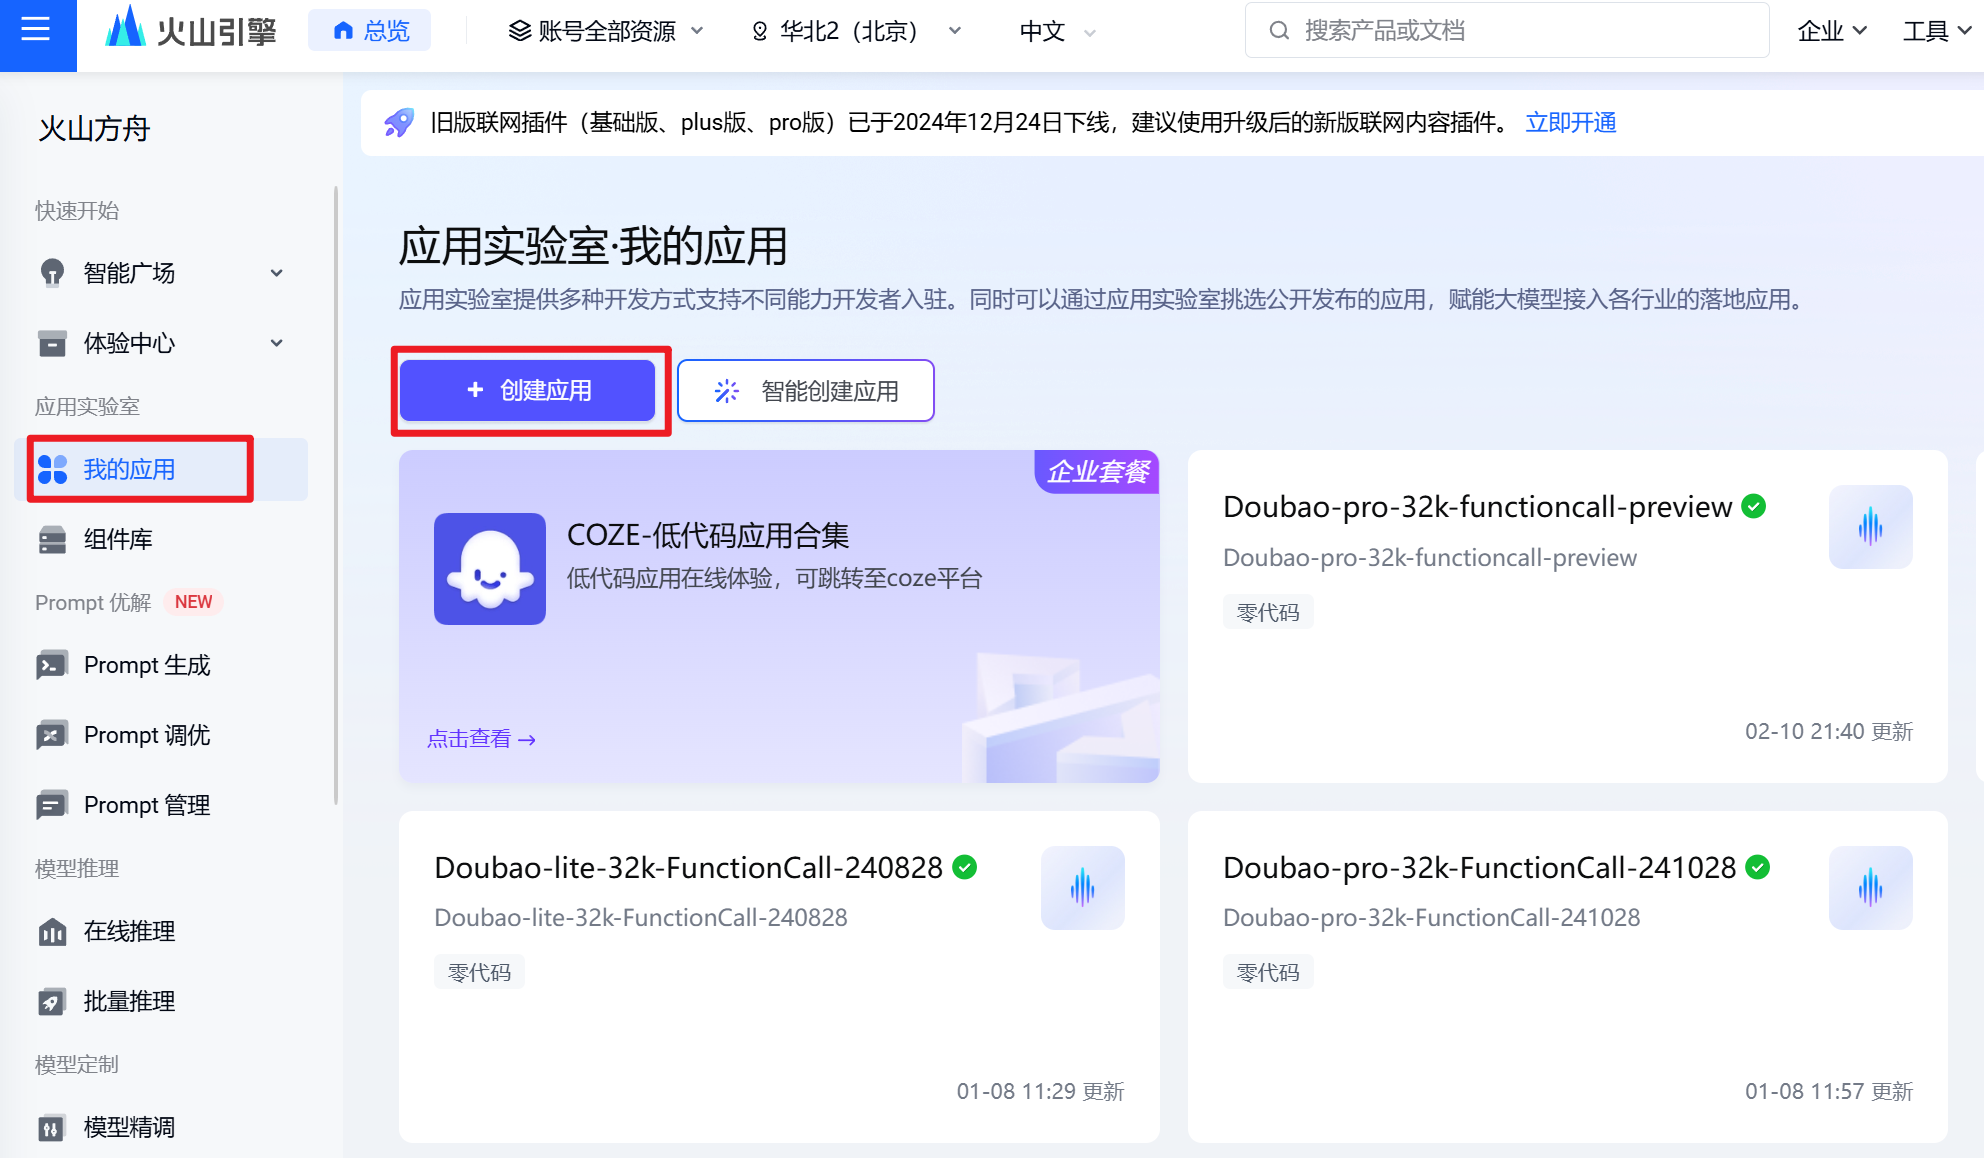
Task: Open the 华北2（北京）region selector
Action: click(x=856, y=31)
